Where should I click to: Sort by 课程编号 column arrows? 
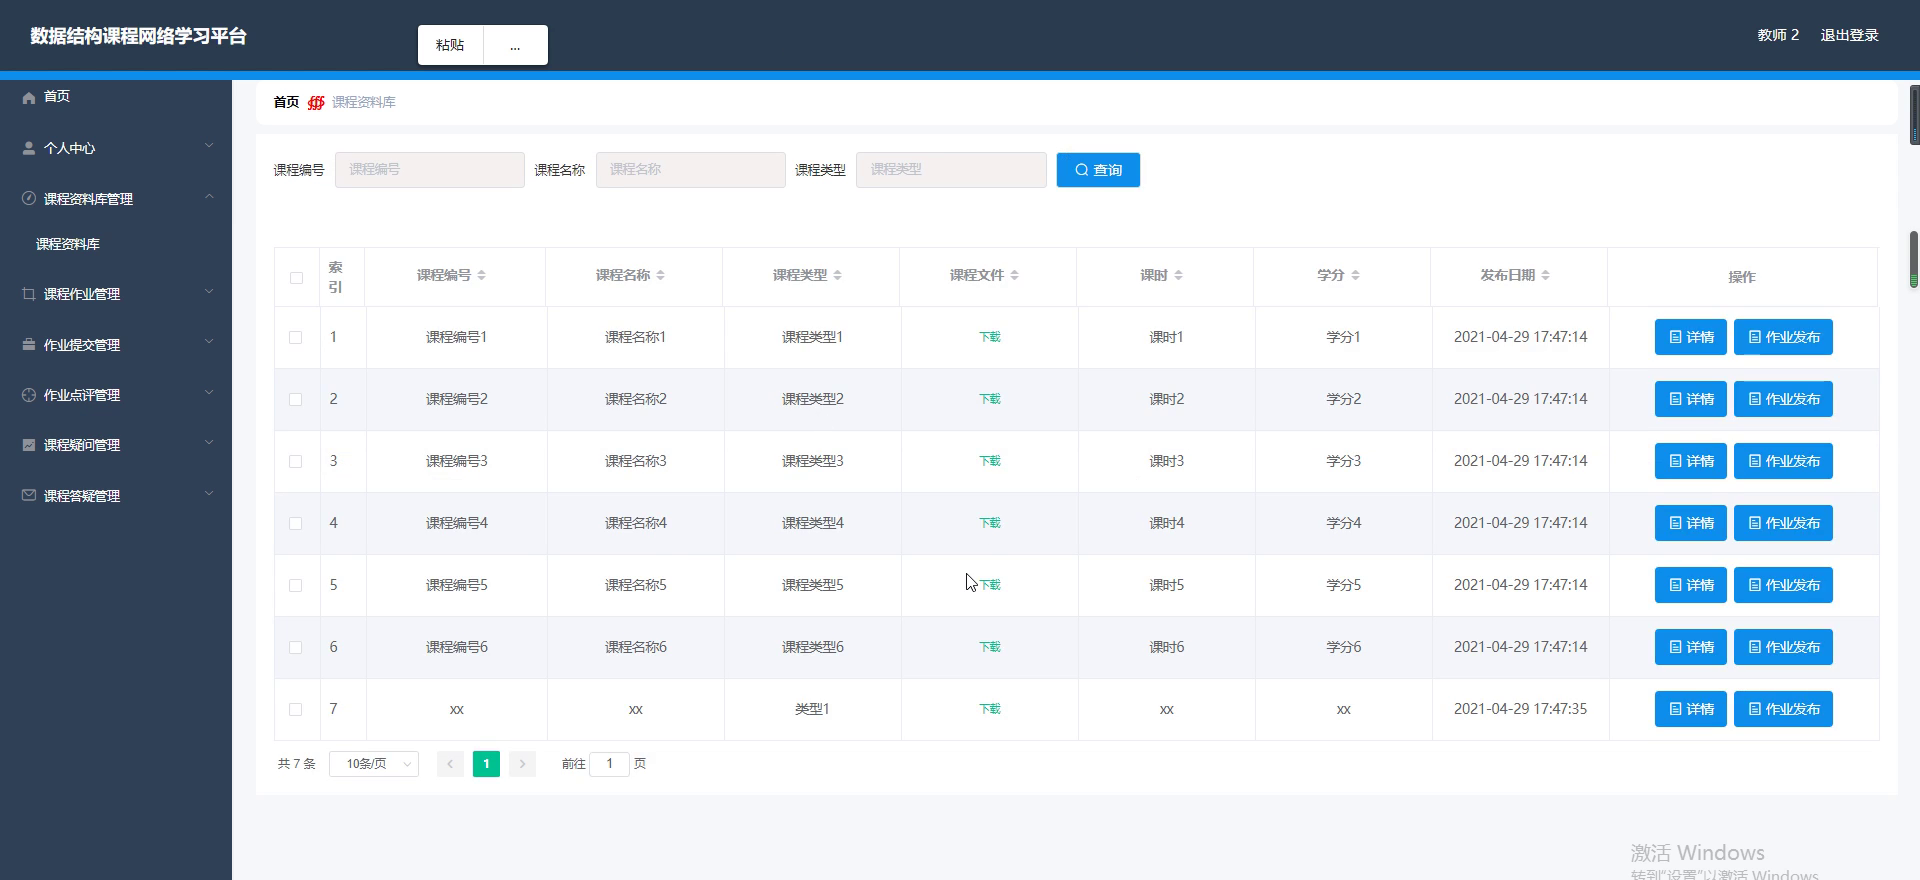pos(481,275)
